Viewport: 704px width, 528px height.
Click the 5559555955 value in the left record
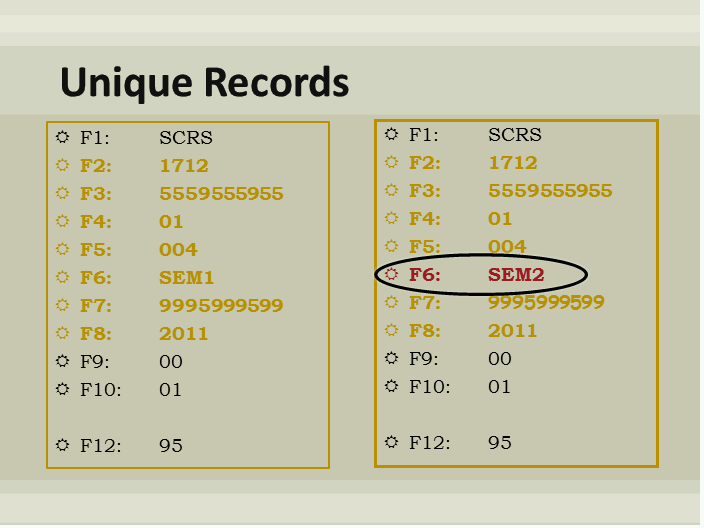(x=221, y=194)
